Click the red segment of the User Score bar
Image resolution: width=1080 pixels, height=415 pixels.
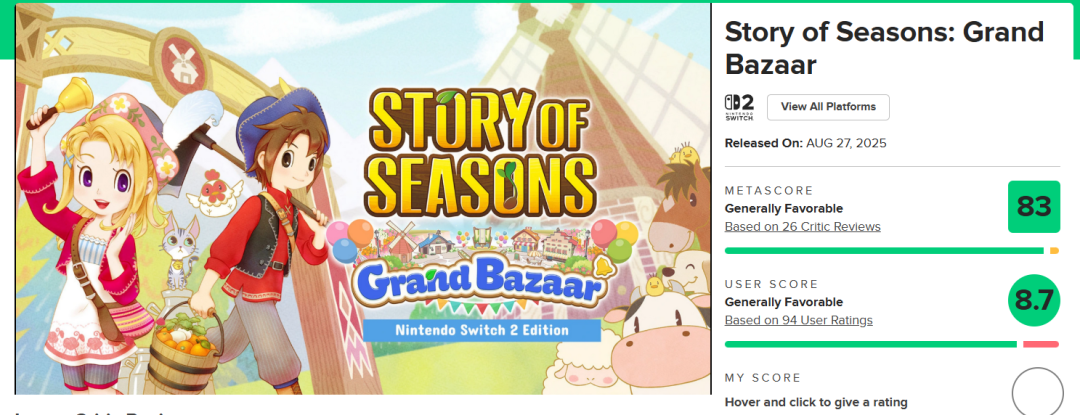click(x=1040, y=344)
